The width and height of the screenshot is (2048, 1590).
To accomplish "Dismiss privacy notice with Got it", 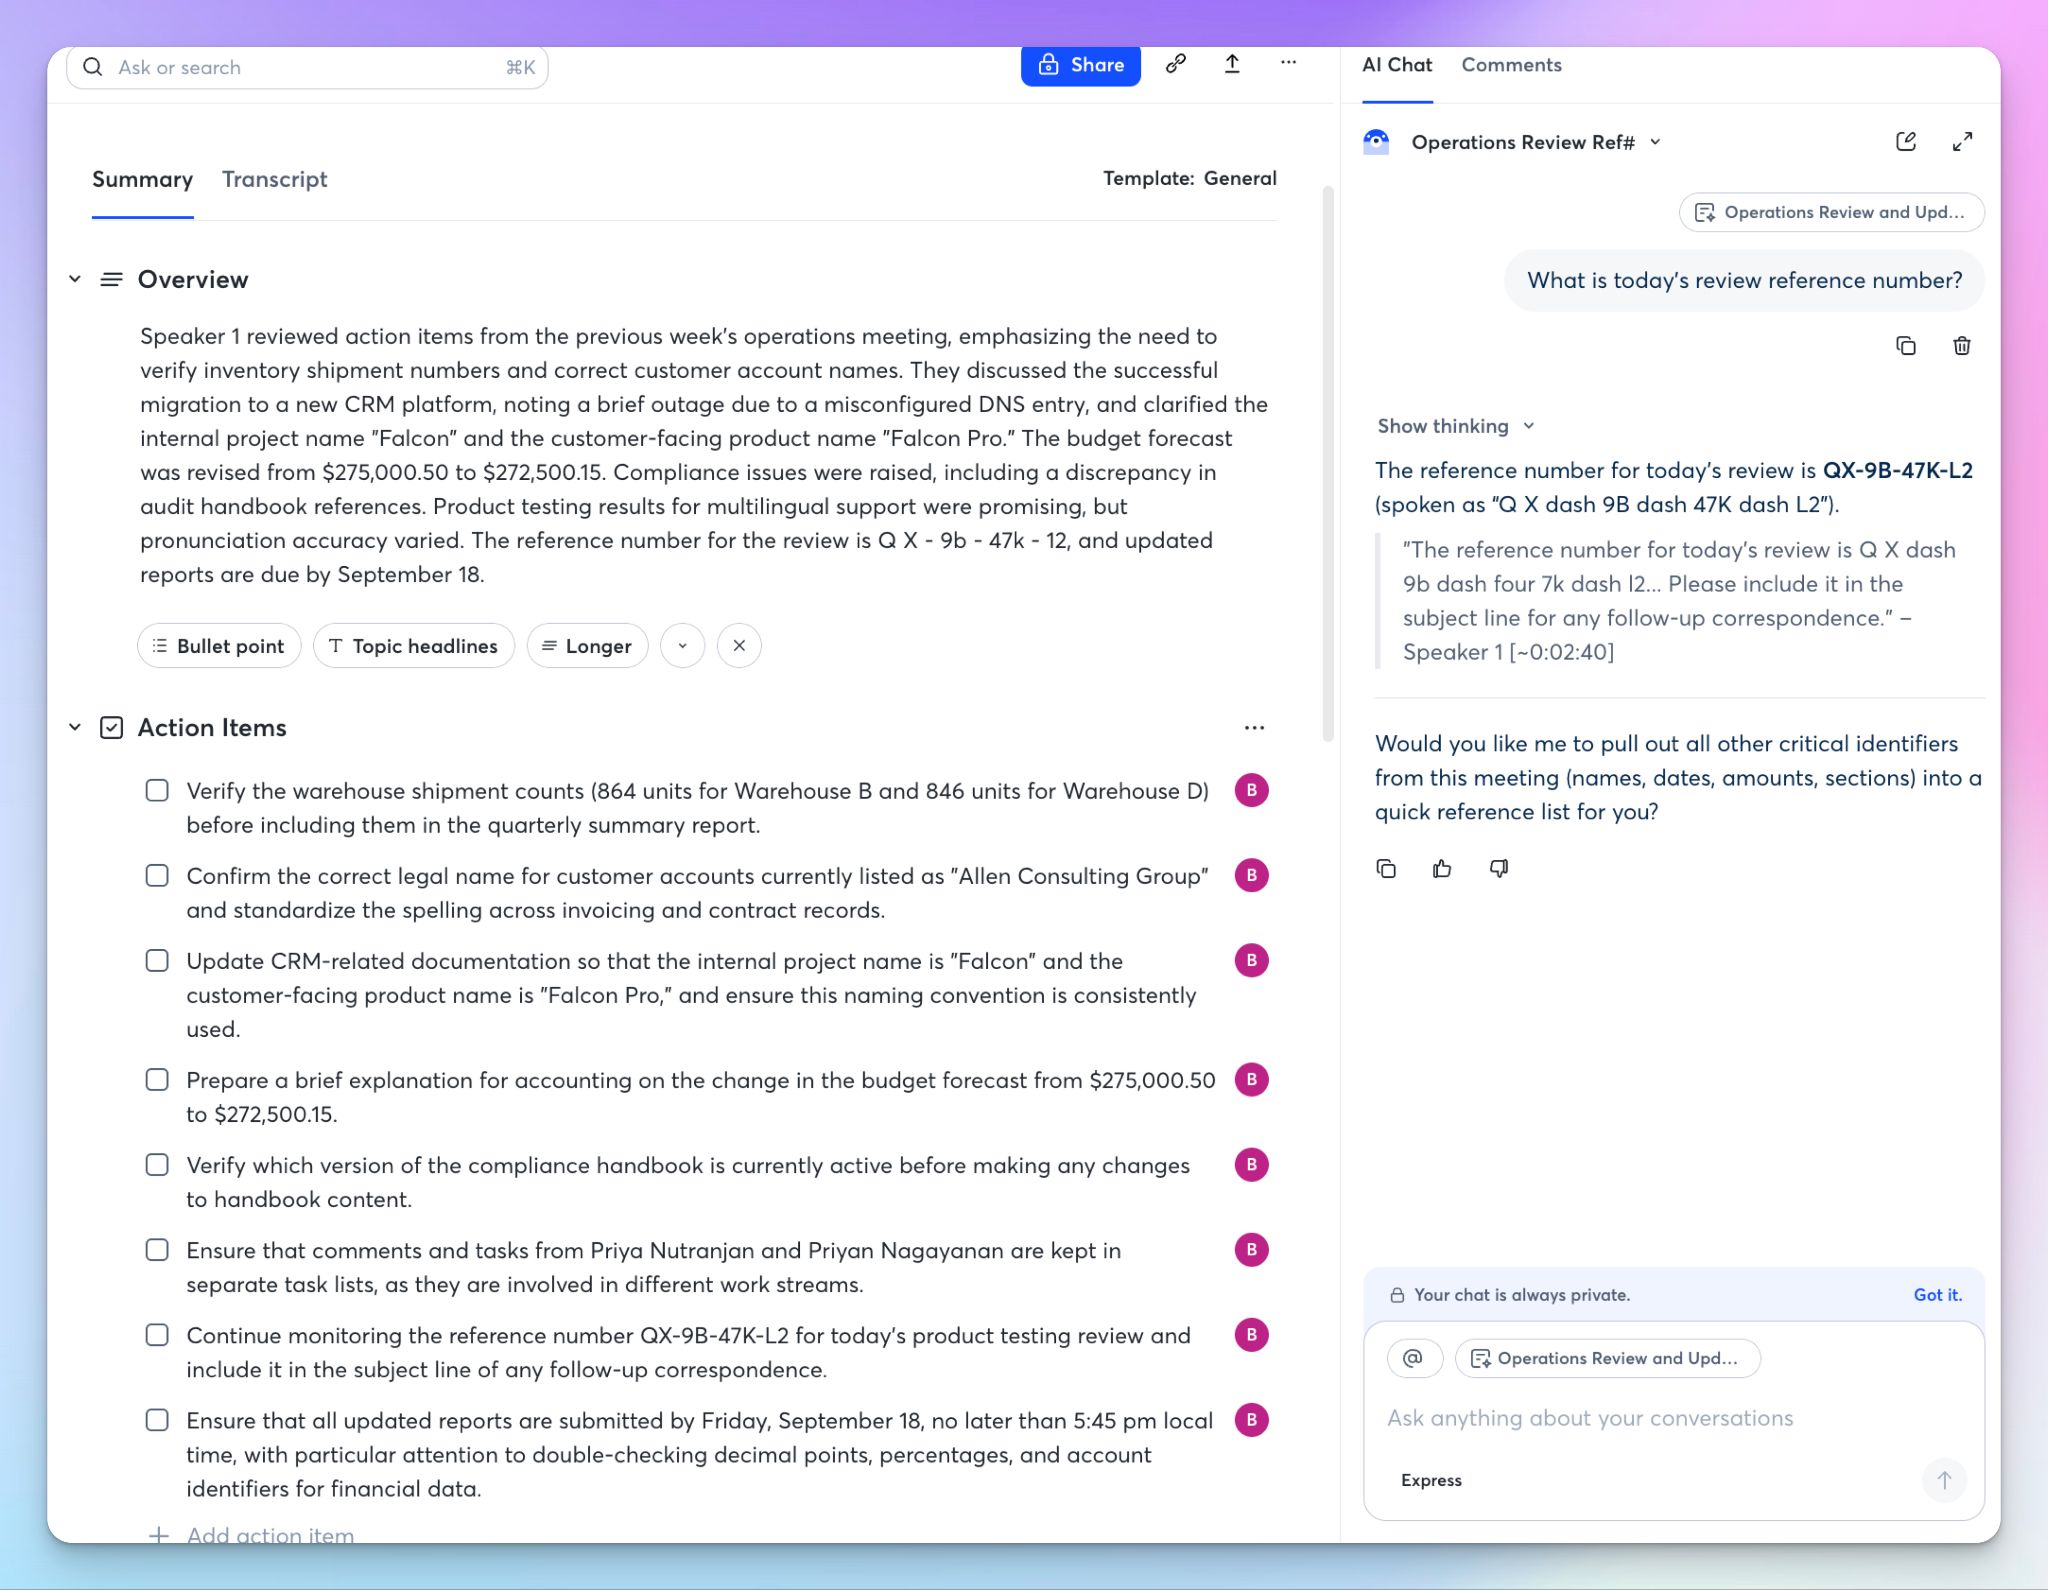I will pyautogui.click(x=1937, y=1295).
